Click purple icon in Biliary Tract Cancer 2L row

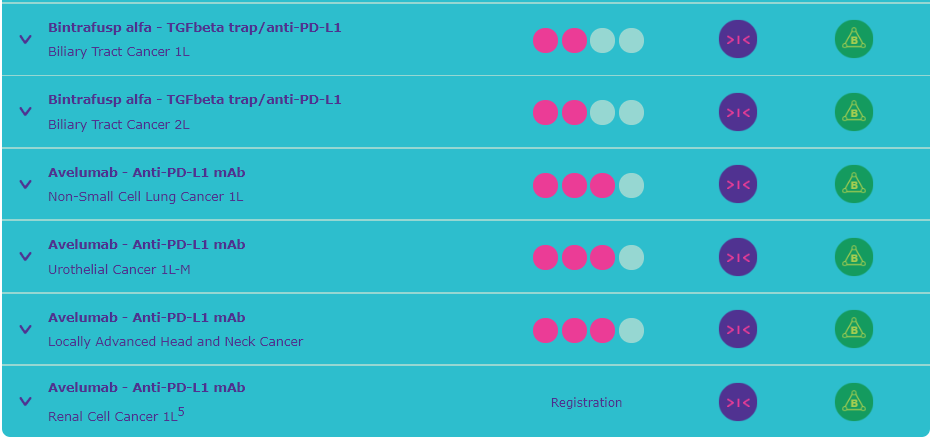(x=738, y=112)
